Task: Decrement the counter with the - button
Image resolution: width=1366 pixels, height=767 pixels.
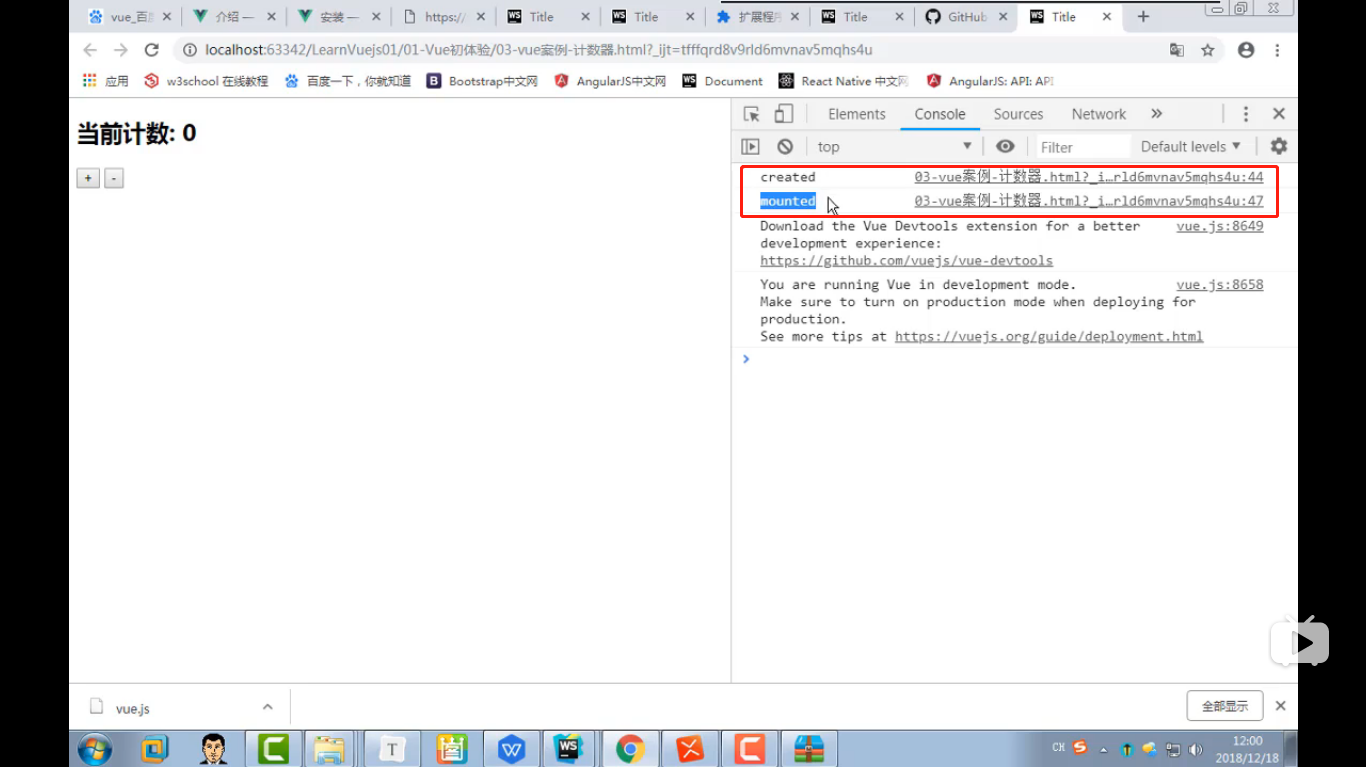Action: pyautogui.click(x=114, y=178)
